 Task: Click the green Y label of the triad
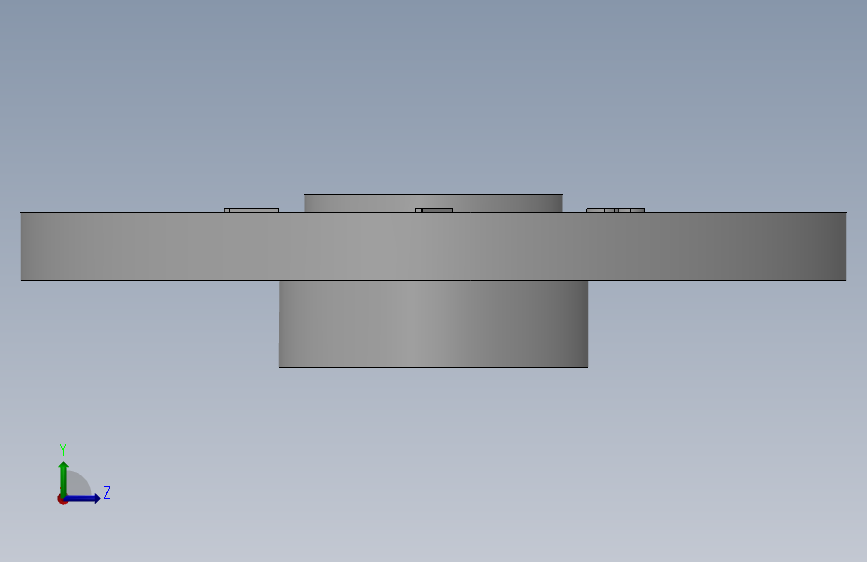(63, 449)
